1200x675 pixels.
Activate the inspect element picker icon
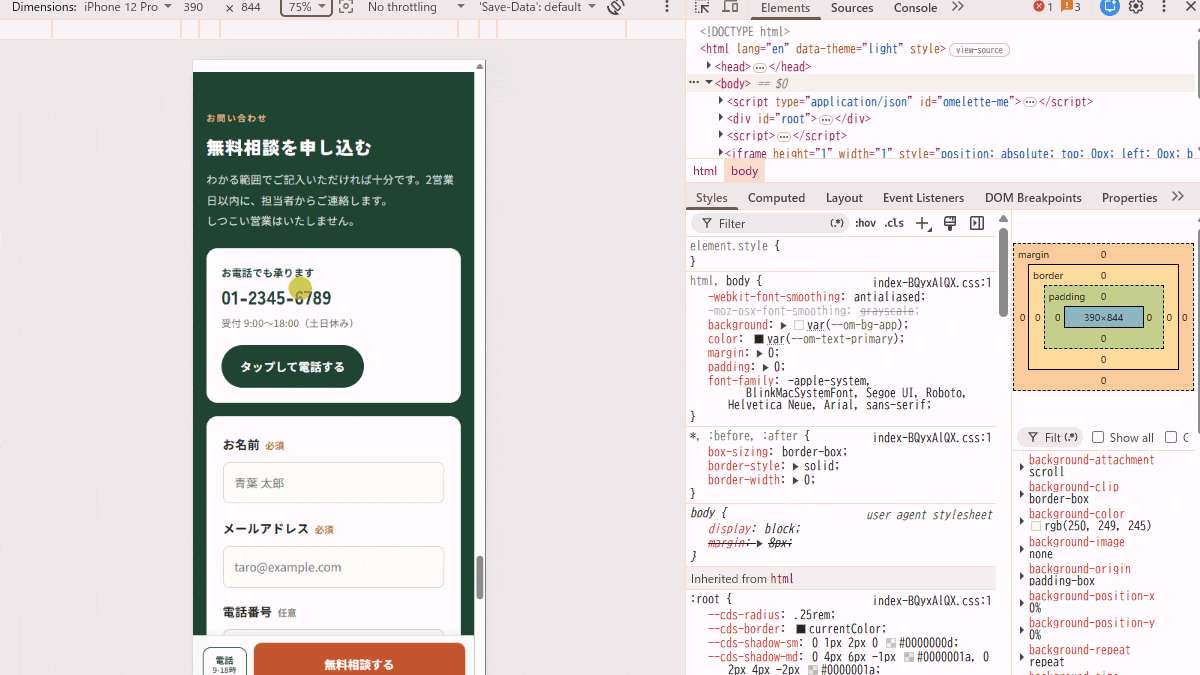tap(702, 7)
